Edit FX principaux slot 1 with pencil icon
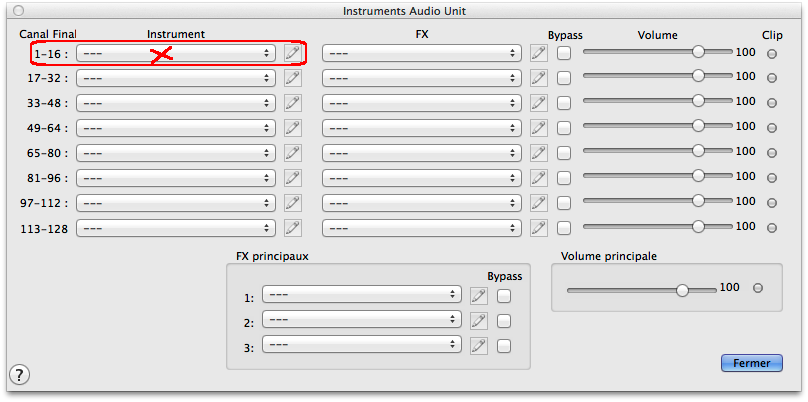The image size is (808, 402). click(479, 296)
